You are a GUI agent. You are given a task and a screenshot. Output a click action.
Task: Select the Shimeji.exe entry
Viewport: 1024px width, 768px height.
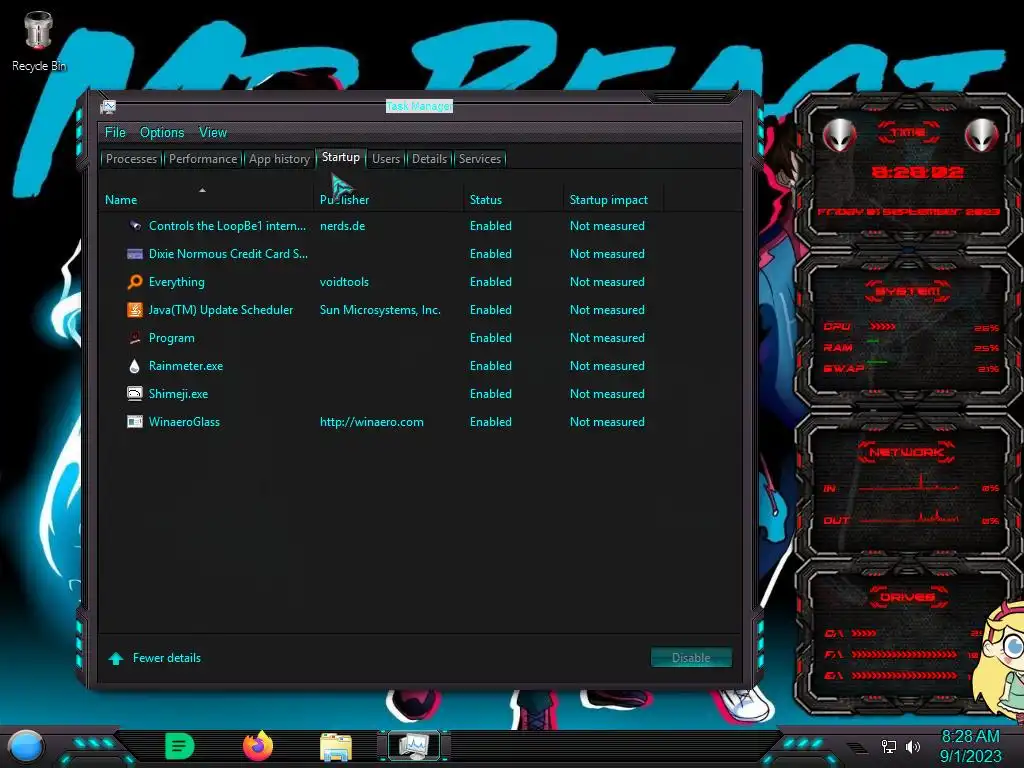click(x=178, y=394)
